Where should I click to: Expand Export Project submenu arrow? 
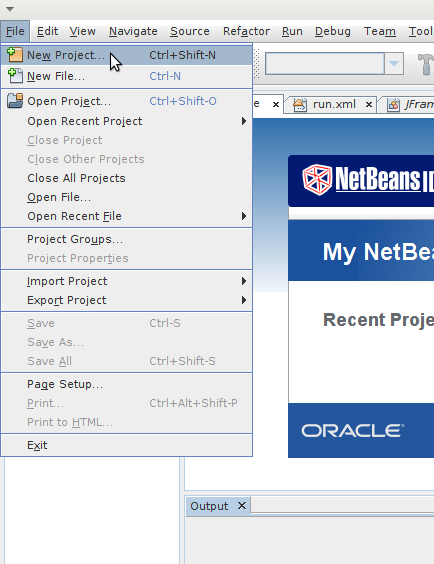244,300
